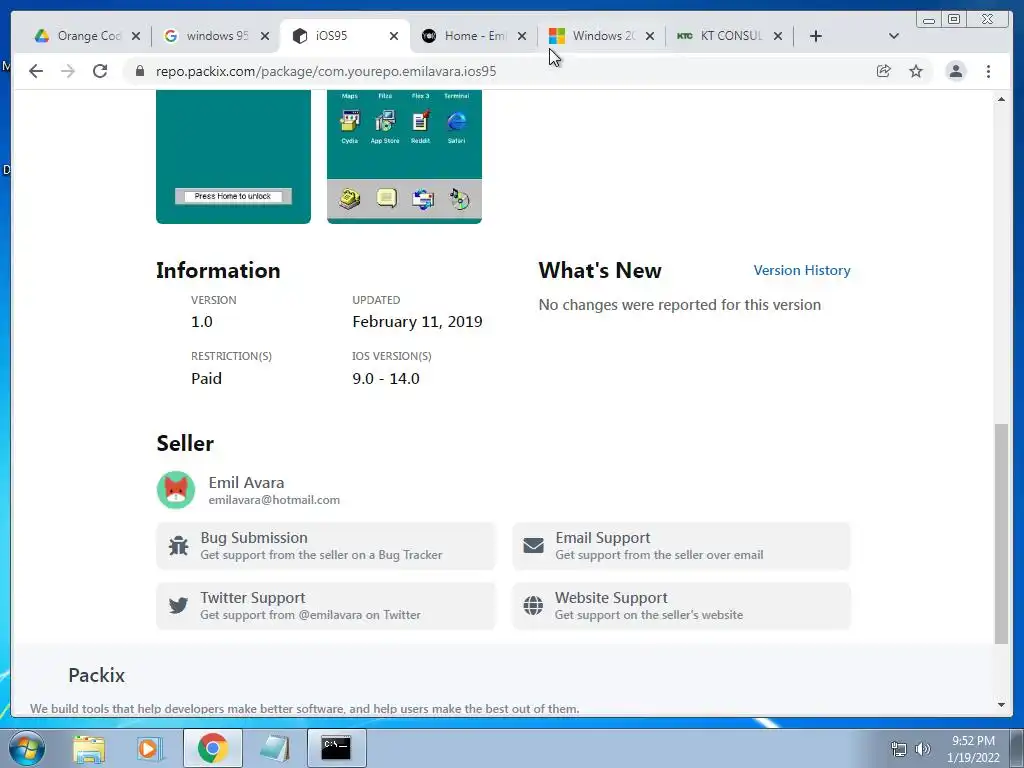The width and height of the screenshot is (1024, 768).
Task: Bookmark this page with the star
Action: [916, 71]
